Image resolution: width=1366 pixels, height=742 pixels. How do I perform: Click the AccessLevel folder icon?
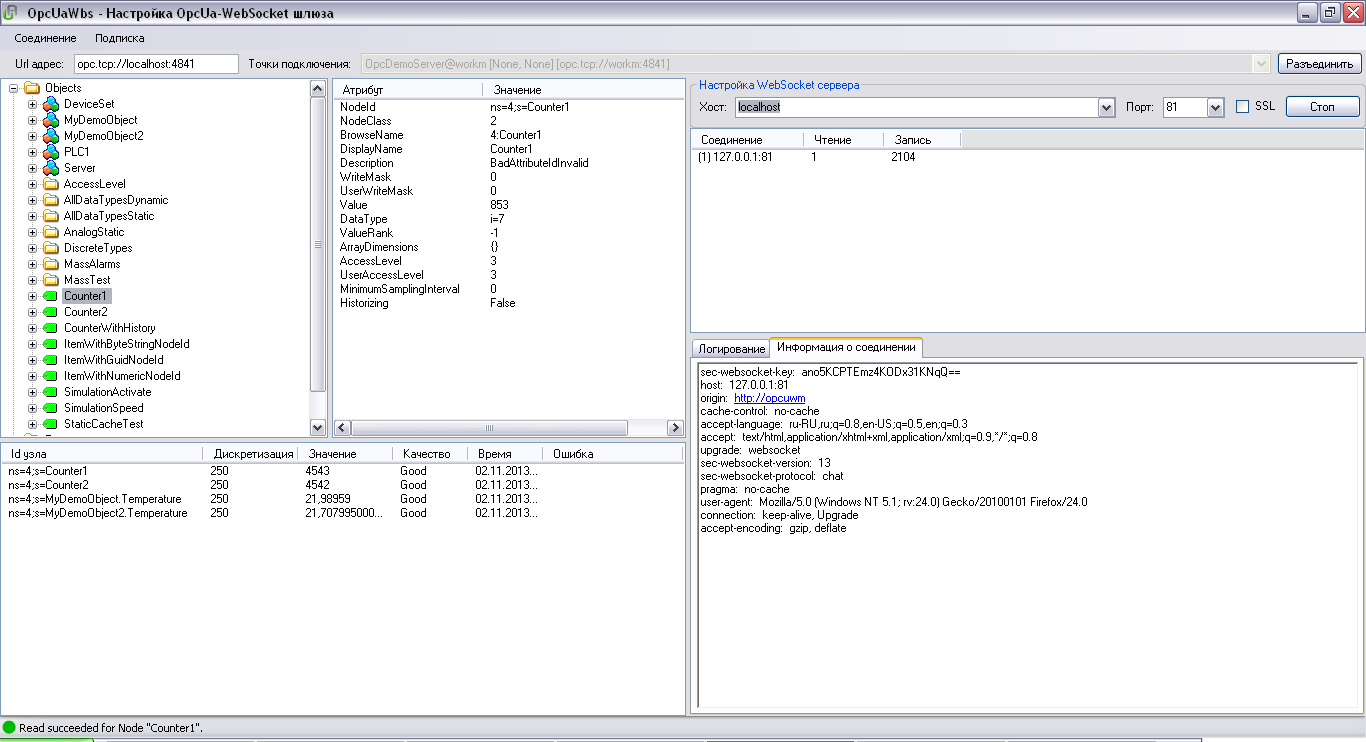50,184
